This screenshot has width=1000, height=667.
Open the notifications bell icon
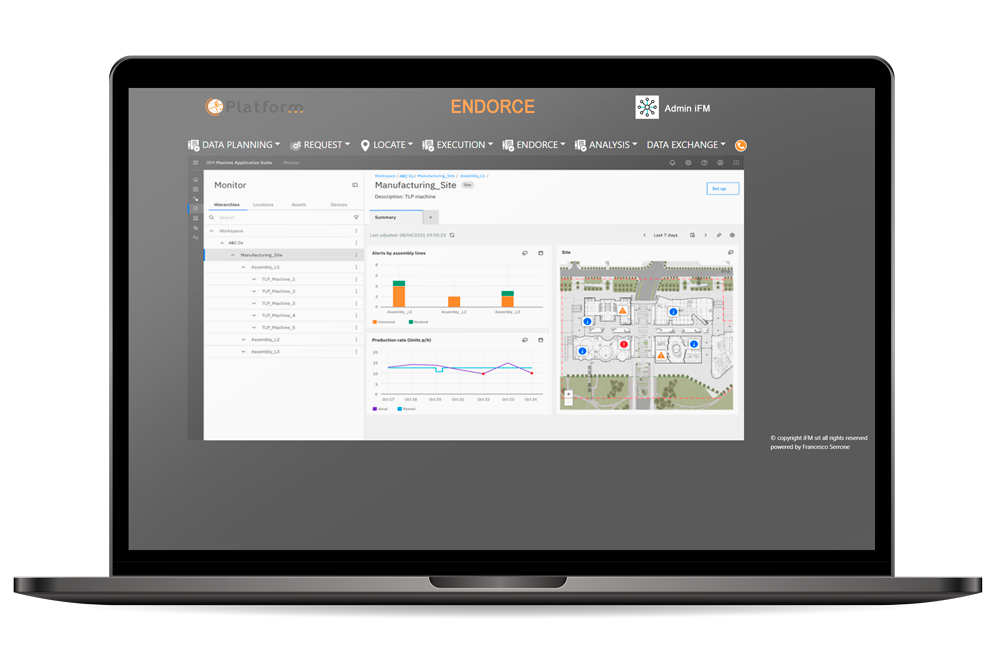(673, 162)
